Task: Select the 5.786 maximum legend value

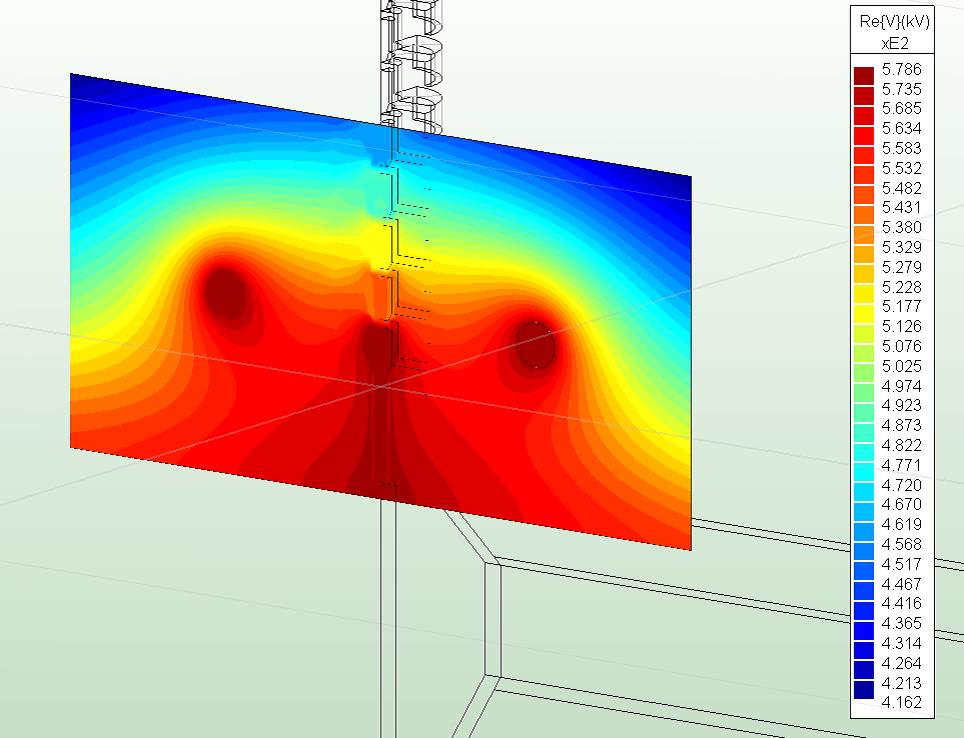Action: (901, 70)
